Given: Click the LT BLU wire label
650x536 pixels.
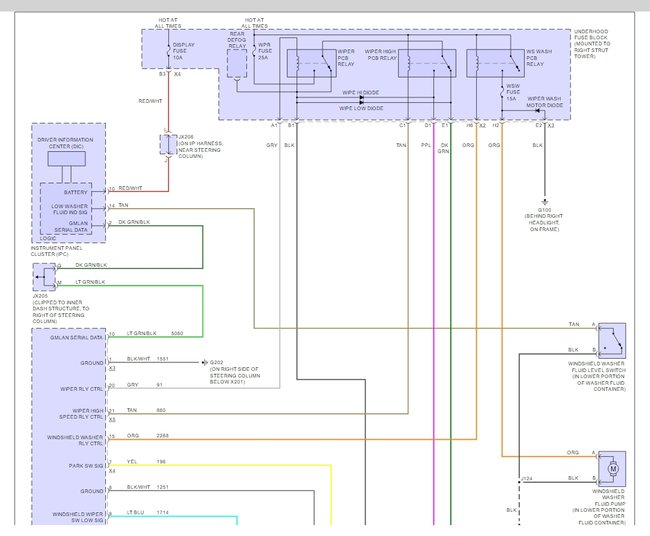Looking at the screenshot, I should click(135, 512).
